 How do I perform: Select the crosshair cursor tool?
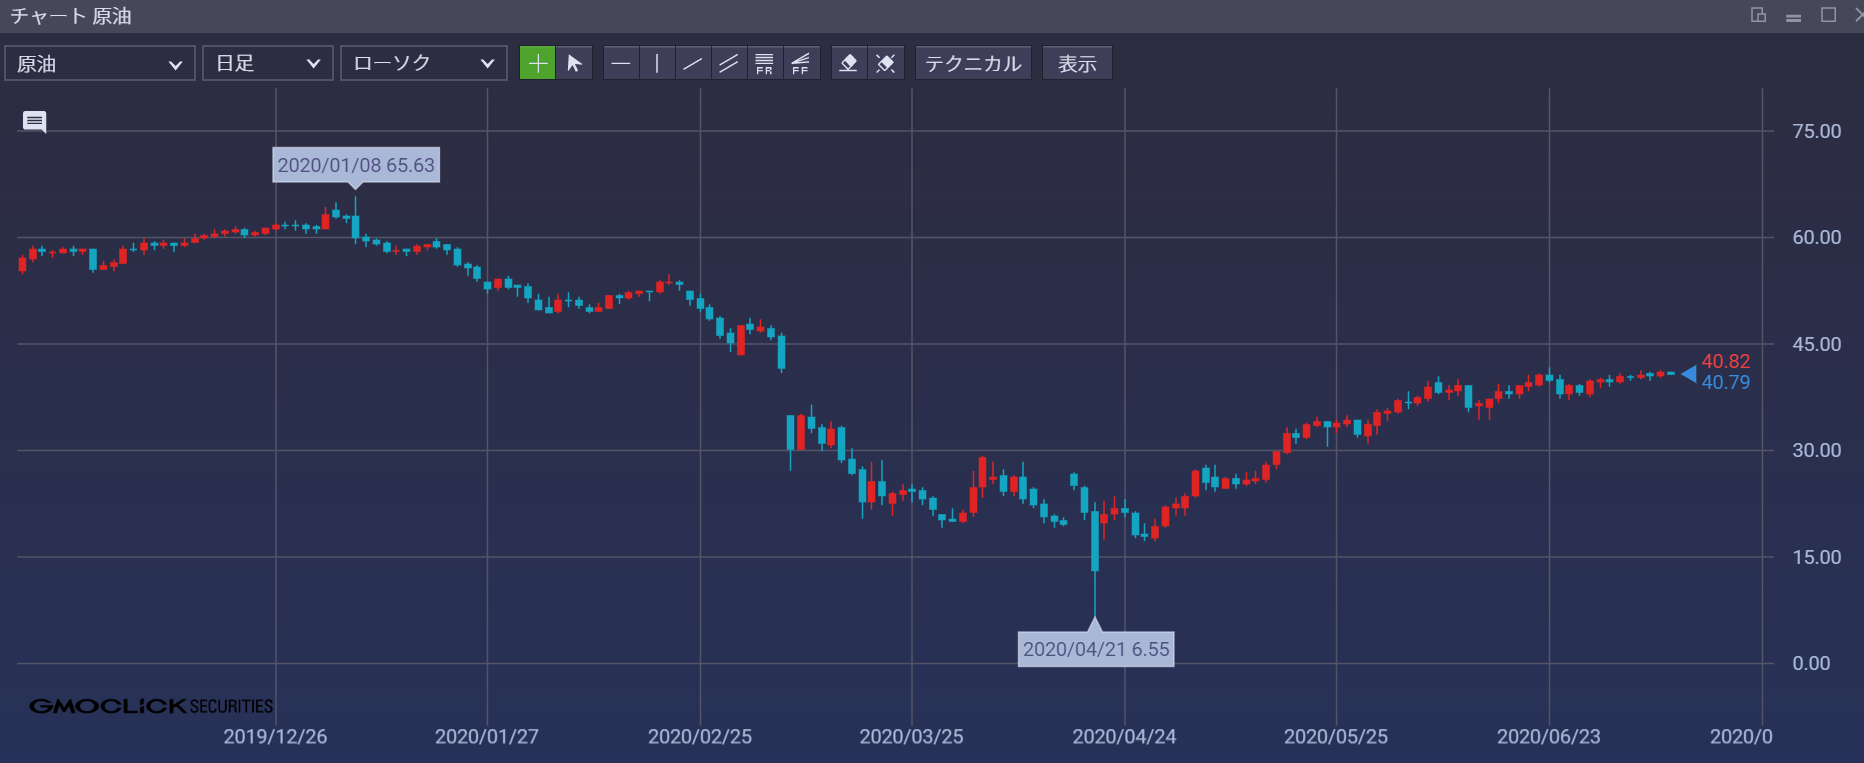point(537,64)
